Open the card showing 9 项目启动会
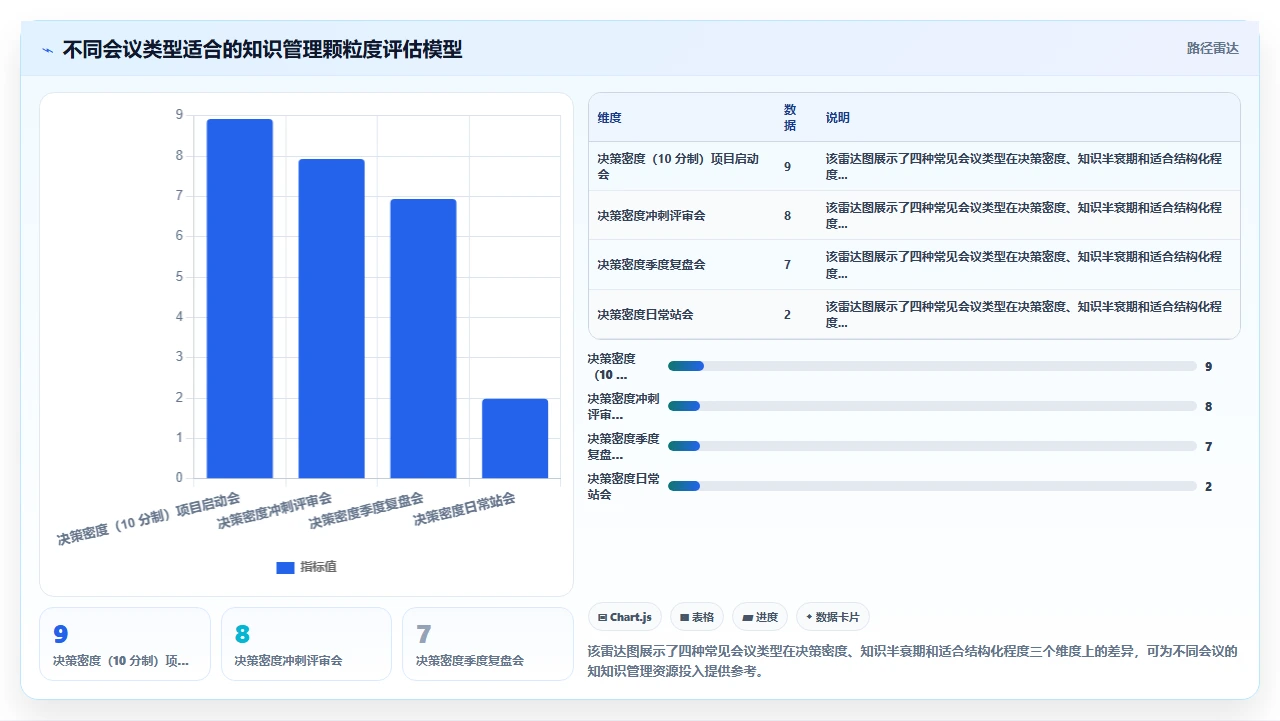The image size is (1280, 721). coord(125,644)
